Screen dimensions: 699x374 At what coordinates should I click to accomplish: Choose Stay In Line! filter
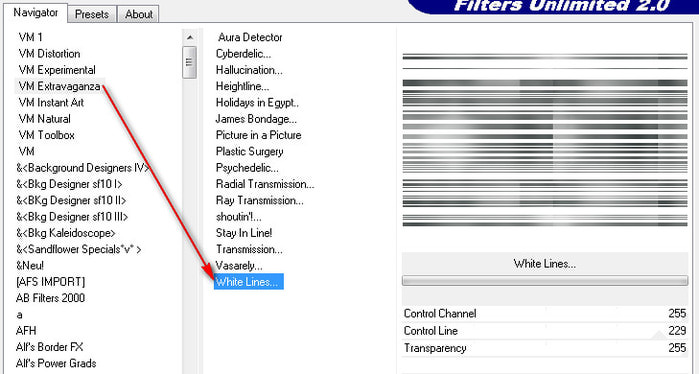244,233
